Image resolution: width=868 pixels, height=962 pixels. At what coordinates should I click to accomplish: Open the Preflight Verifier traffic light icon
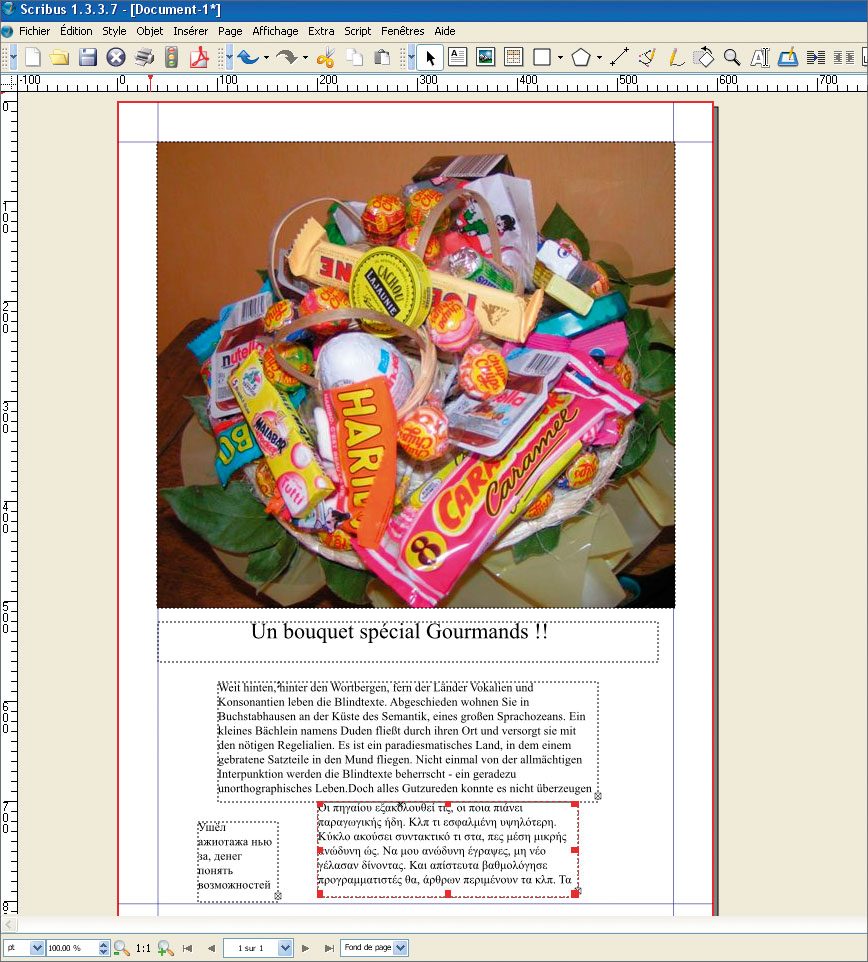tap(172, 57)
